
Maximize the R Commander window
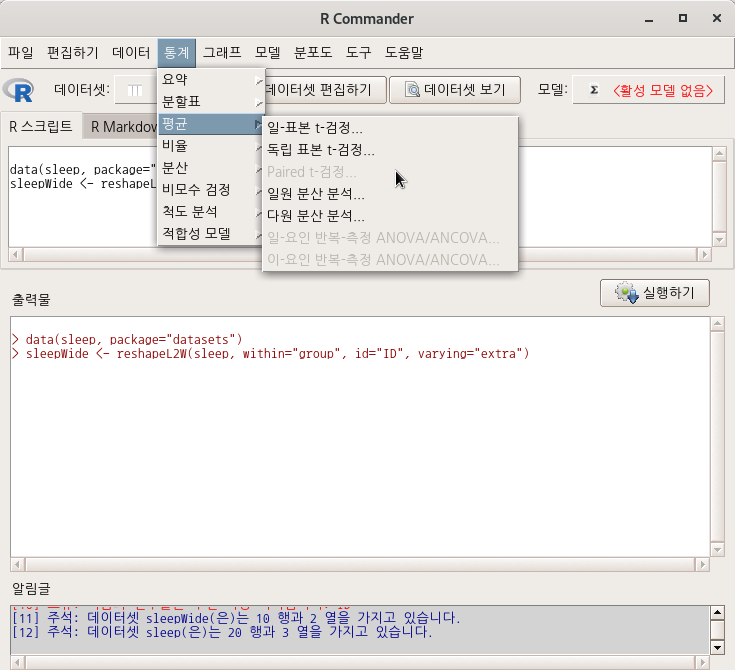[x=683, y=18]
